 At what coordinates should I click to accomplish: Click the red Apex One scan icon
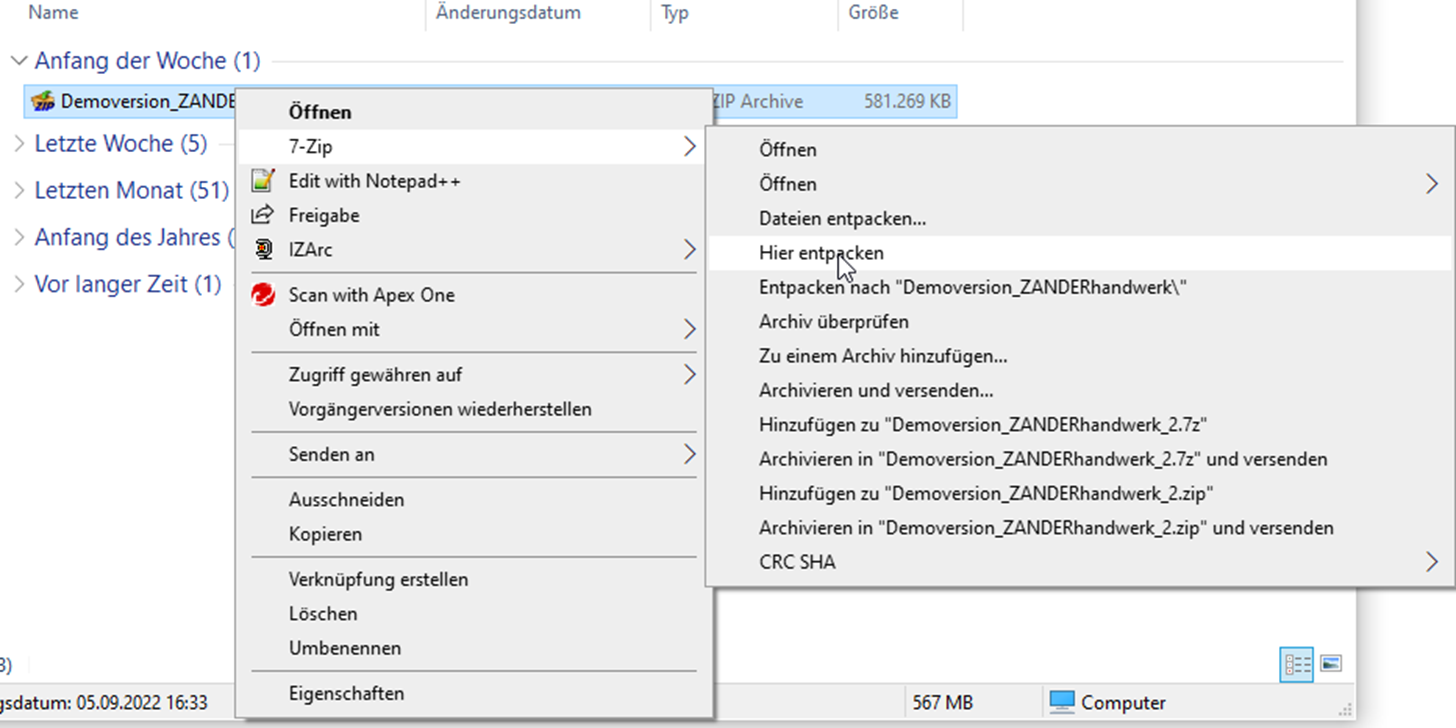(263, 295)
